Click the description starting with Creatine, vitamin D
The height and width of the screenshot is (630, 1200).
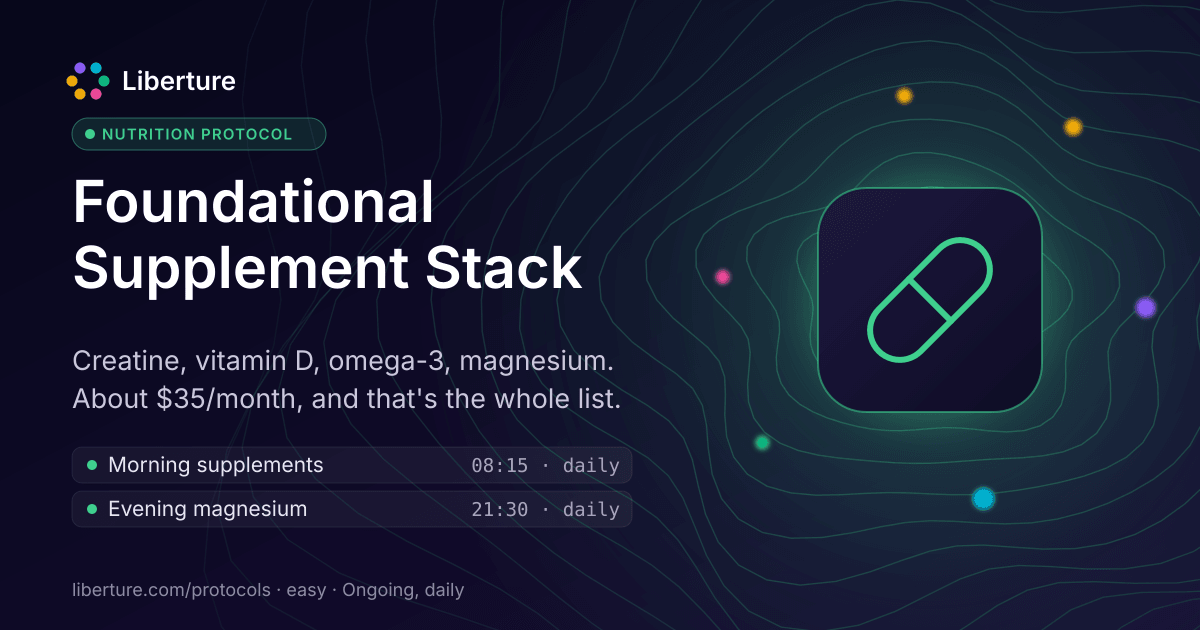[349, 379]
